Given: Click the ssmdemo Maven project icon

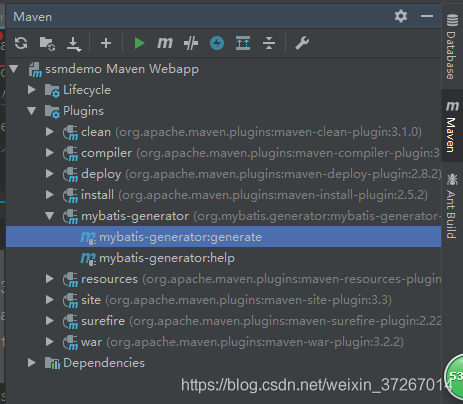Looking at the screenshot, I should click(x=35, y=69).
